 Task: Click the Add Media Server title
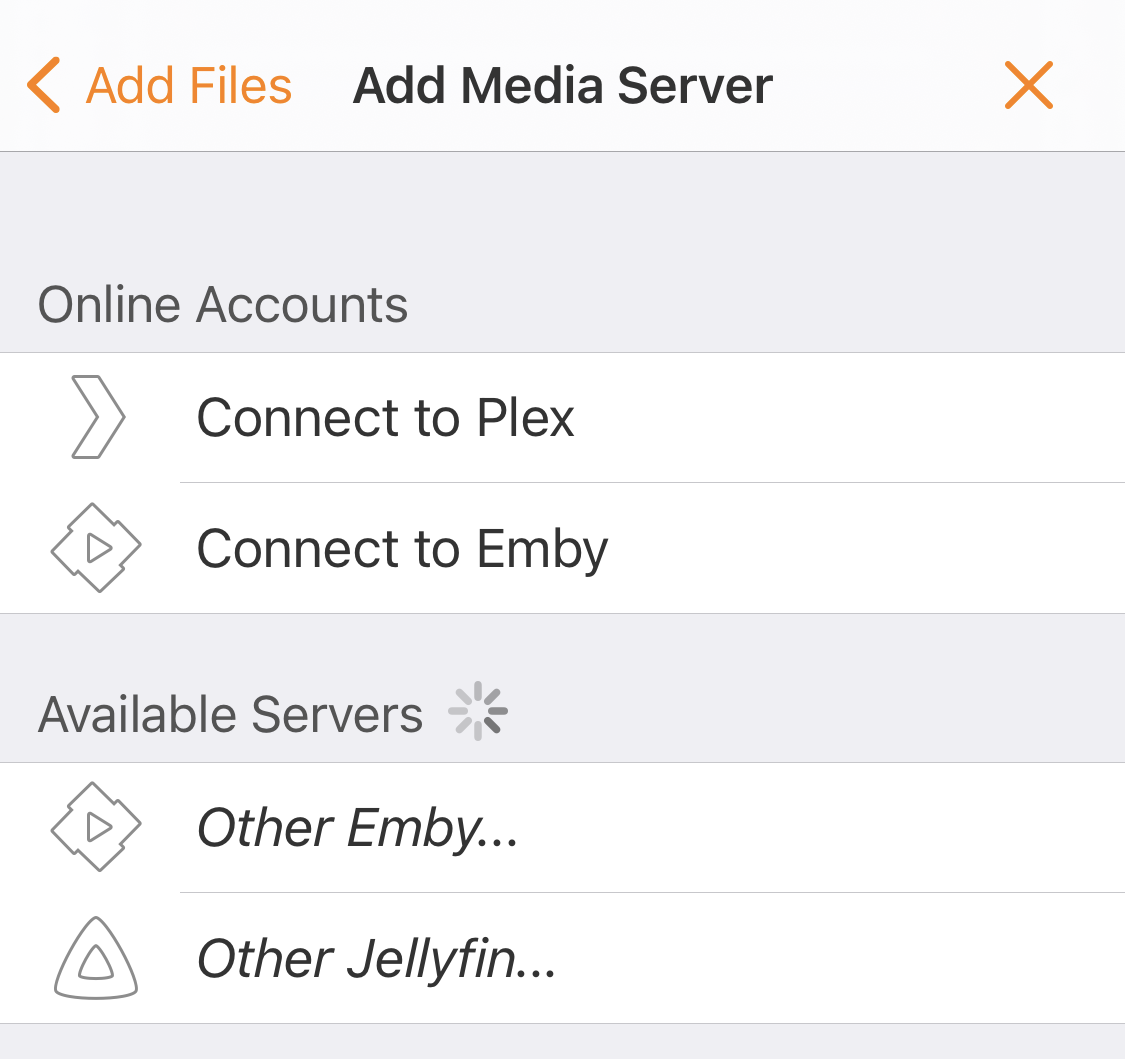click(x=562, y=86)
